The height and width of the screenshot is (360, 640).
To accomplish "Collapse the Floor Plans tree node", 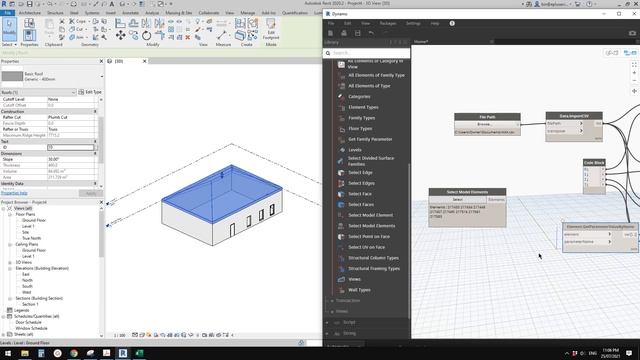I will (10, 214).
